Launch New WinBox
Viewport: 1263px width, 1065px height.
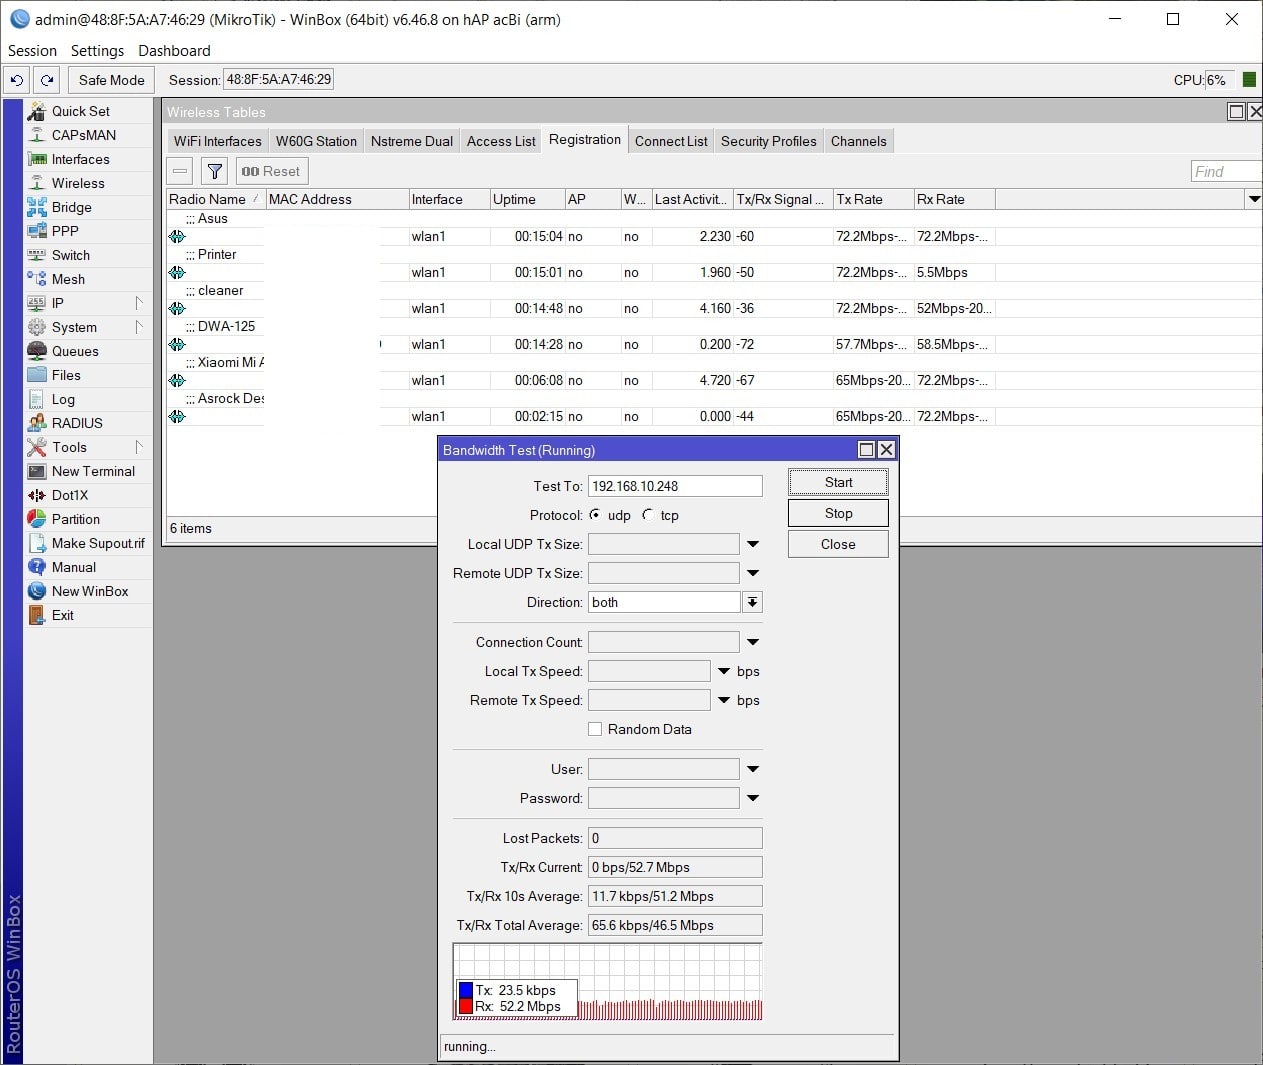[x=90, y=591]
